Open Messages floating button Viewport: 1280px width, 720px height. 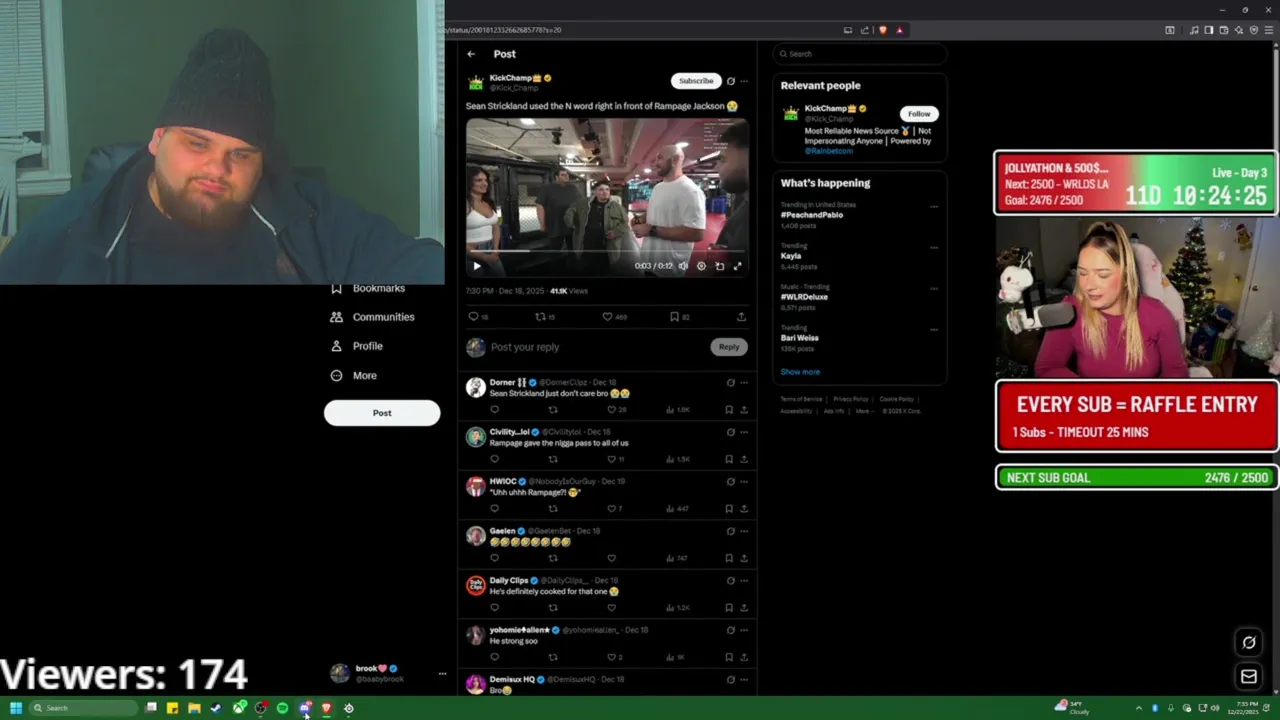pyautogui.click(x=1249, y=677)
